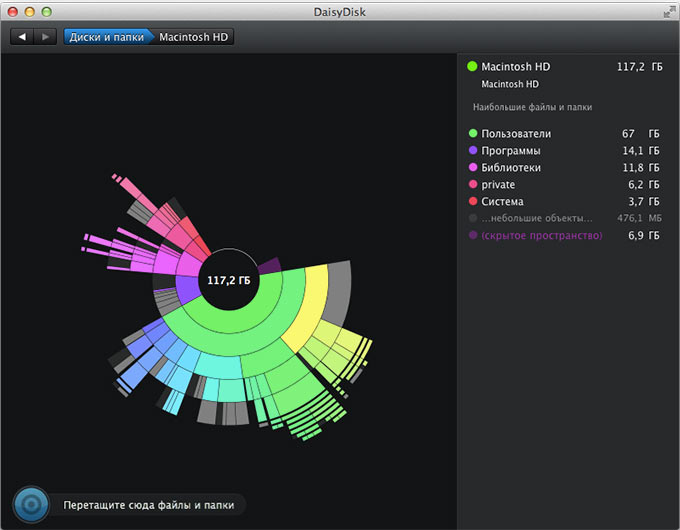Screen dimensions: 680x530
Task: Click the '3,7 ГБ' size value
Action: pos(644,201)
